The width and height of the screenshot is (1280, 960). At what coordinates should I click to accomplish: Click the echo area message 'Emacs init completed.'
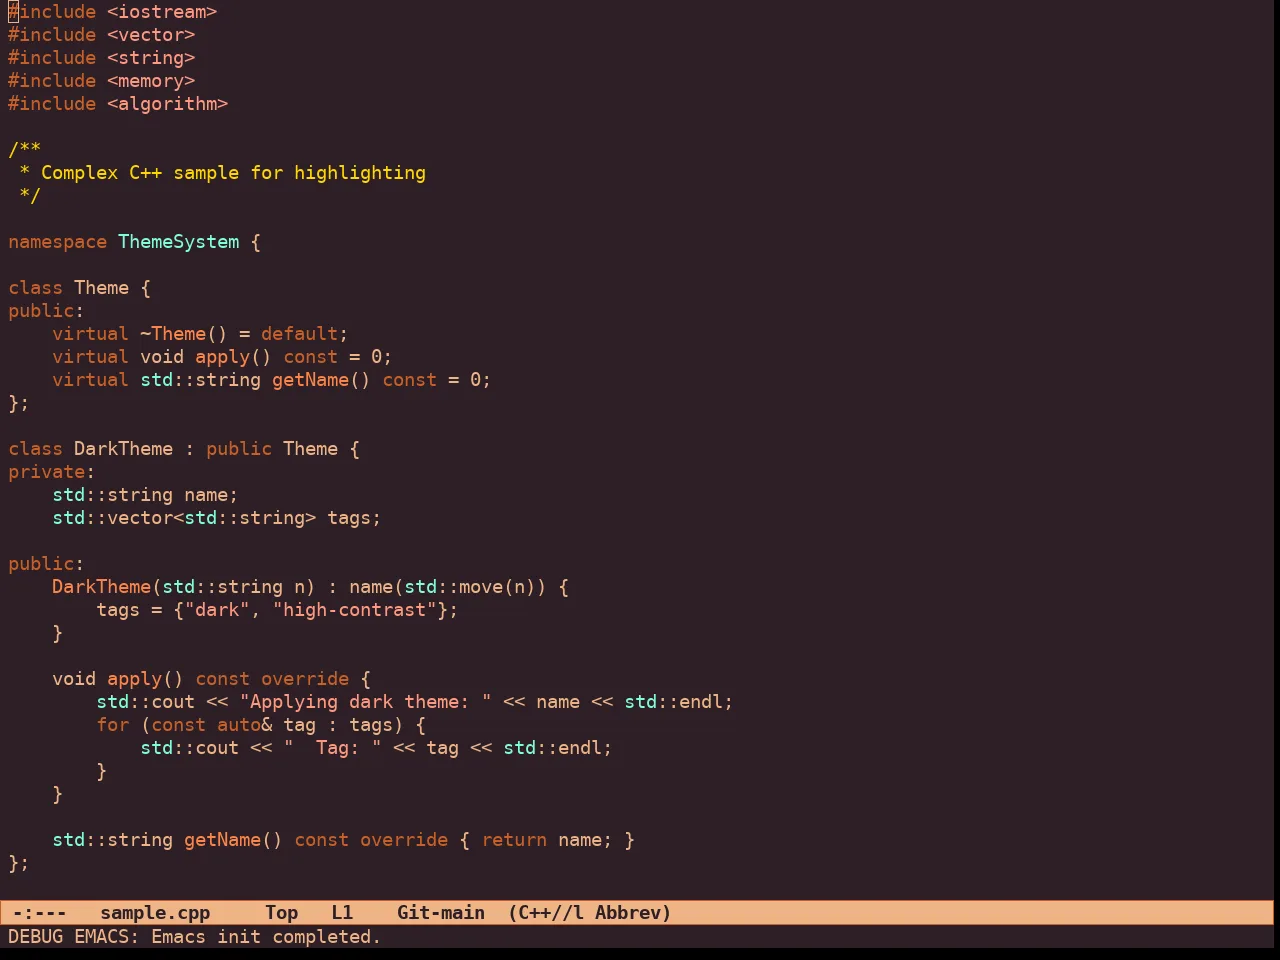(x=266, y=936)
